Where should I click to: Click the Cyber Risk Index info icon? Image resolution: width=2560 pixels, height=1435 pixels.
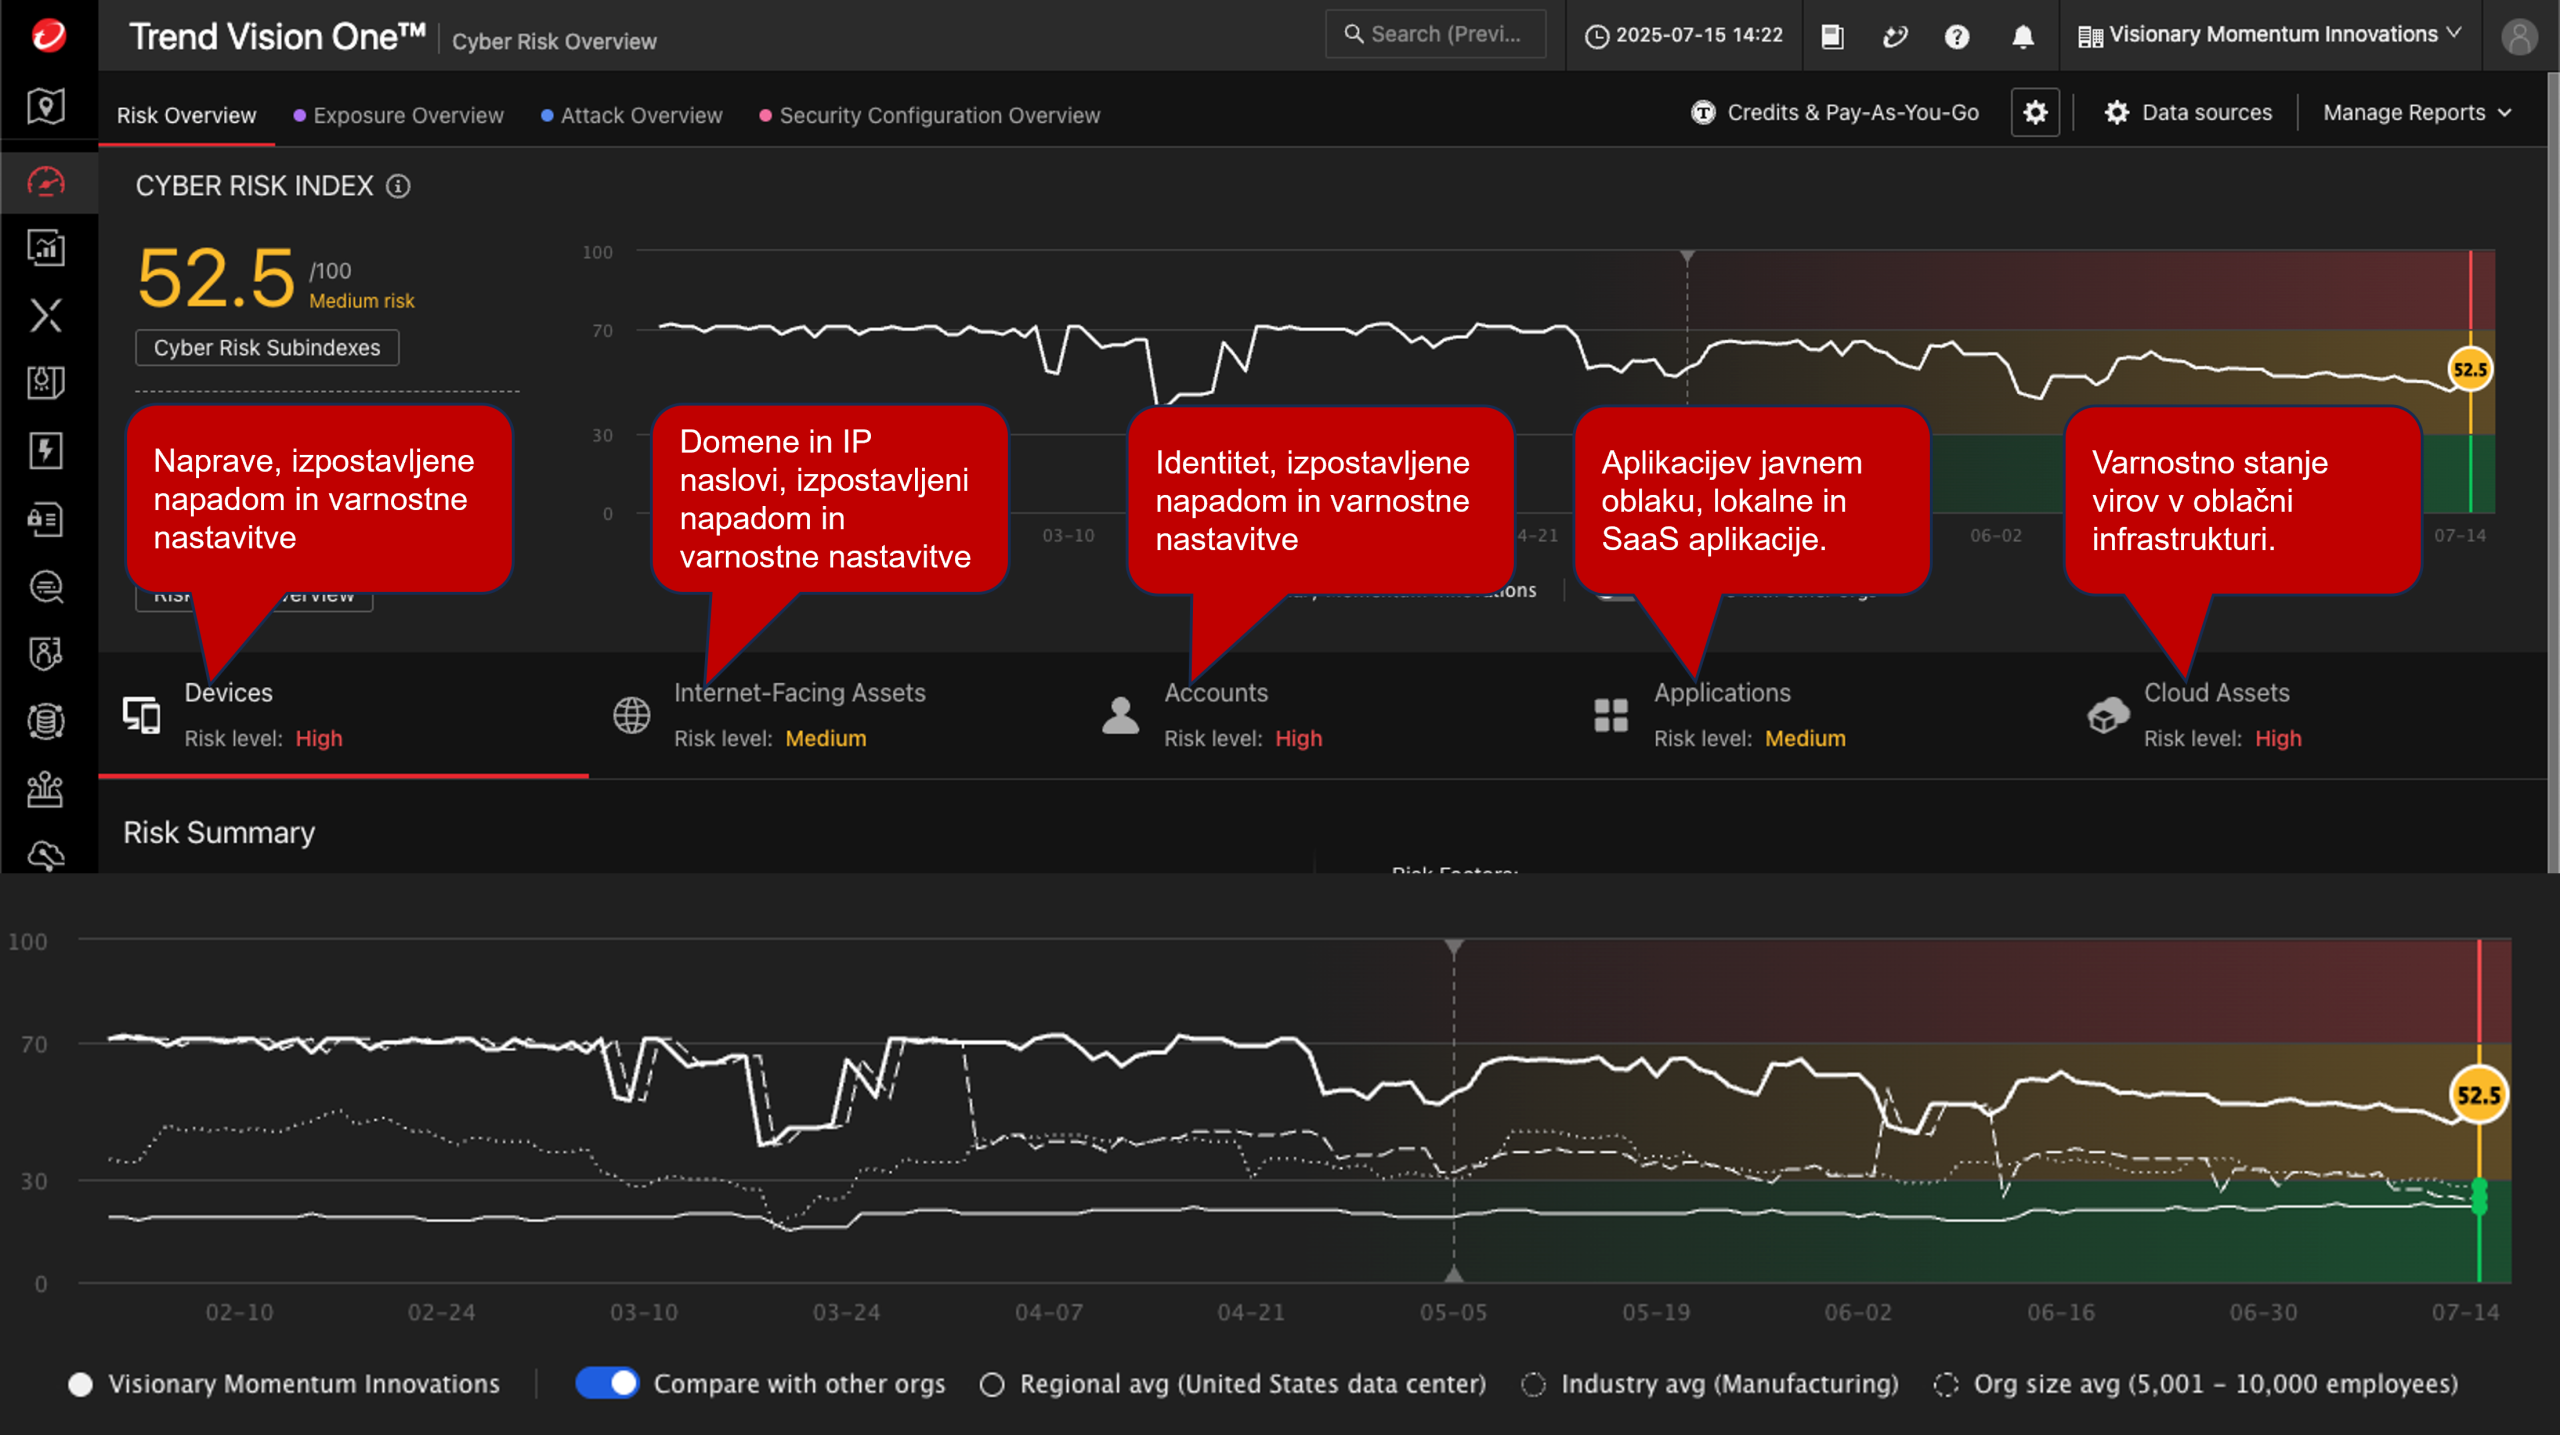click(x=398, y=187)
